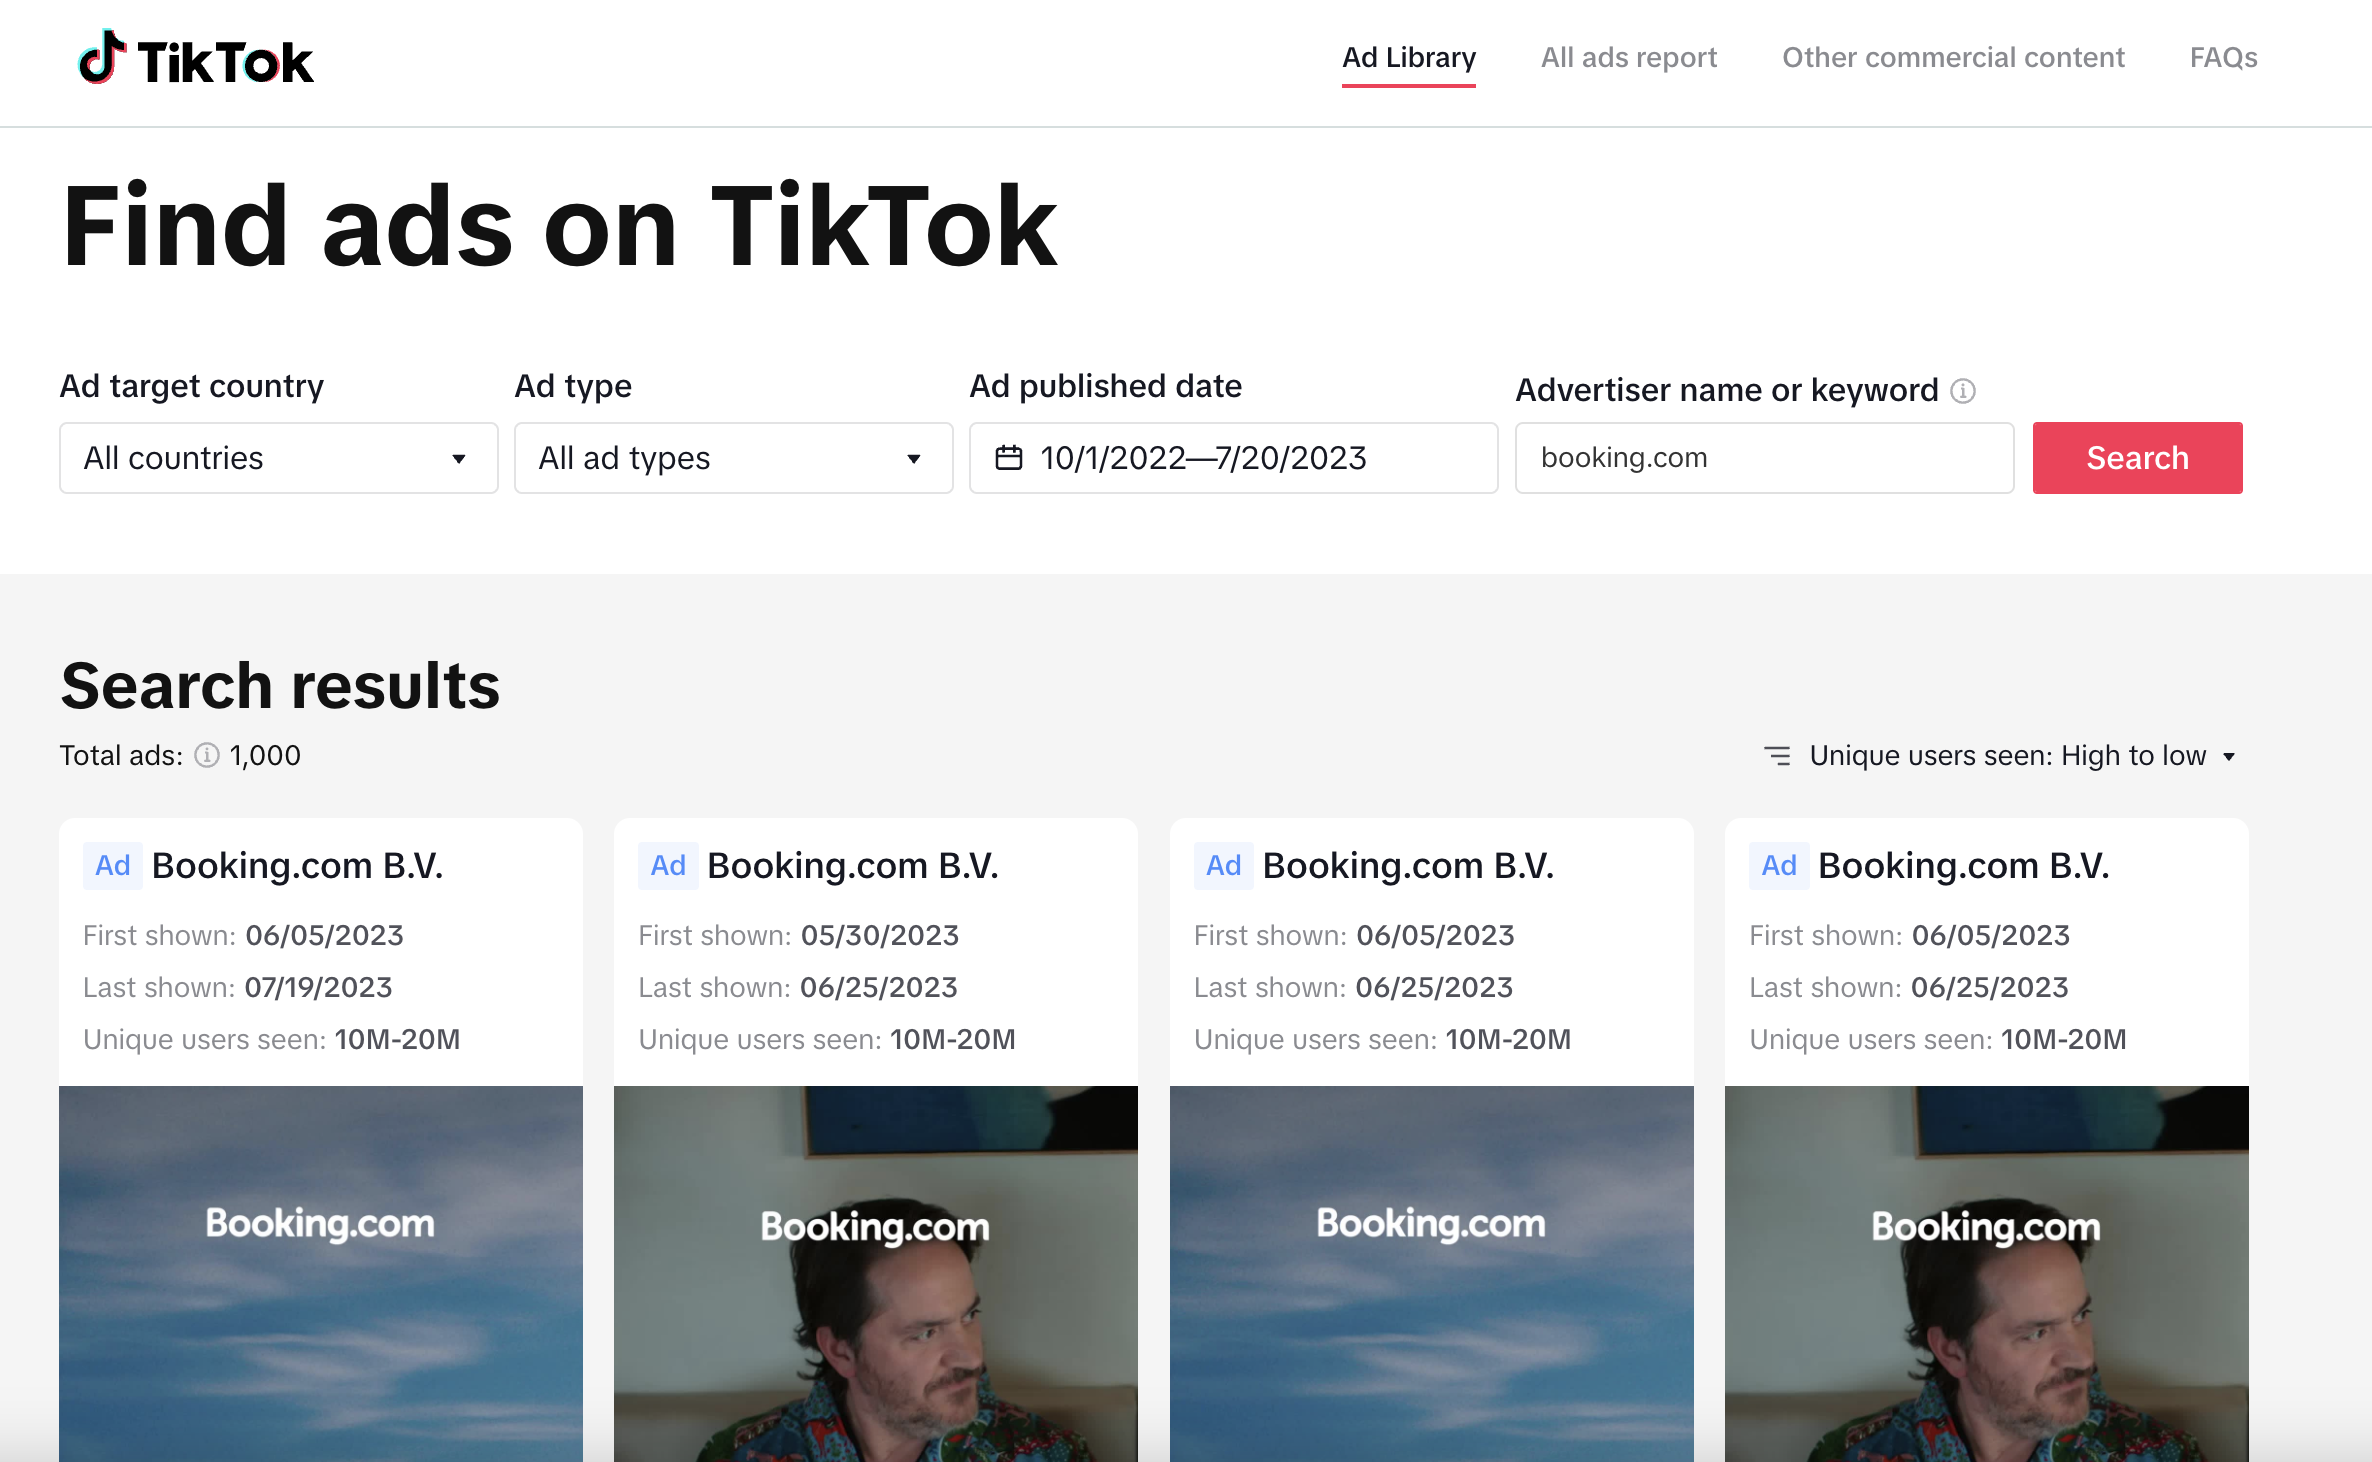Open the ad last shown 07/19/2023

[321, 1140]
